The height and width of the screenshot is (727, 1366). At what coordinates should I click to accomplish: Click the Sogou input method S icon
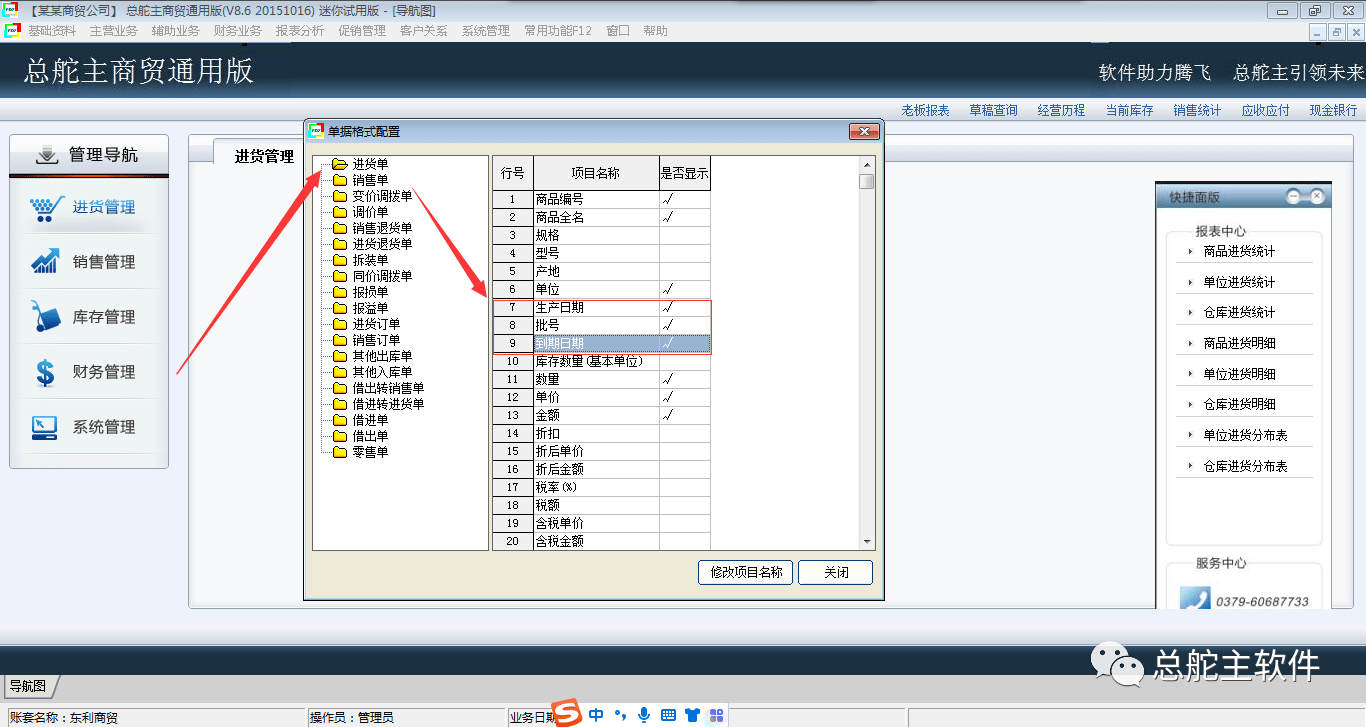click(x=568, y=713)
